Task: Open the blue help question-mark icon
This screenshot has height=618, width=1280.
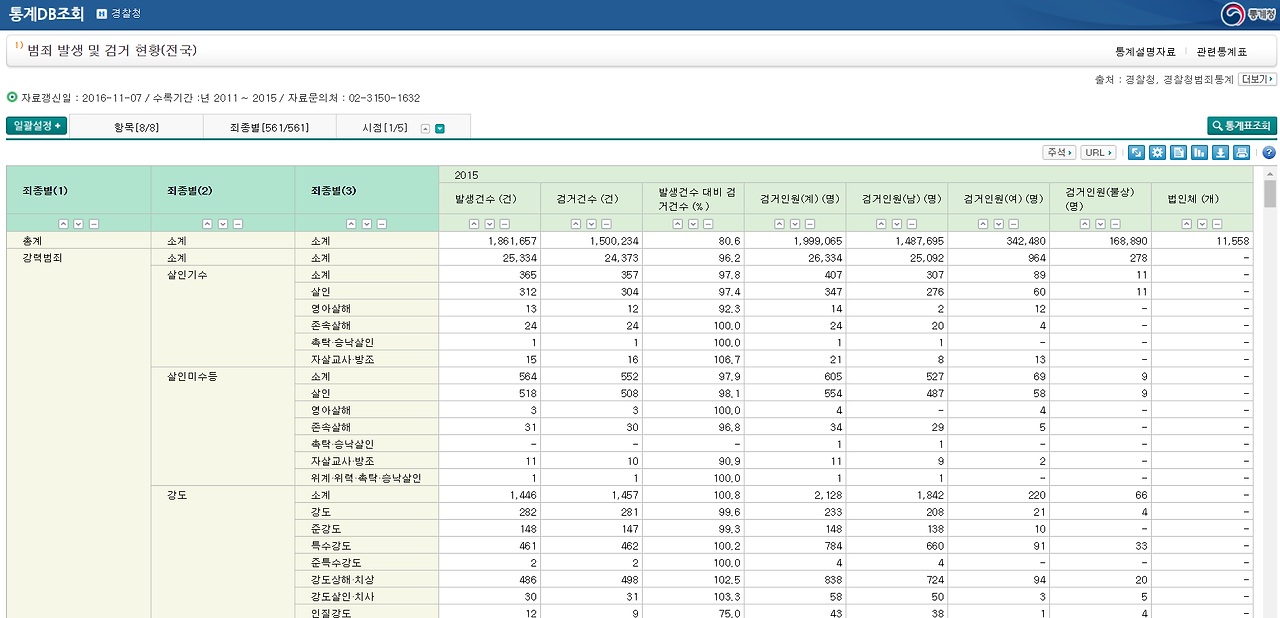Action: (1269, 153)
